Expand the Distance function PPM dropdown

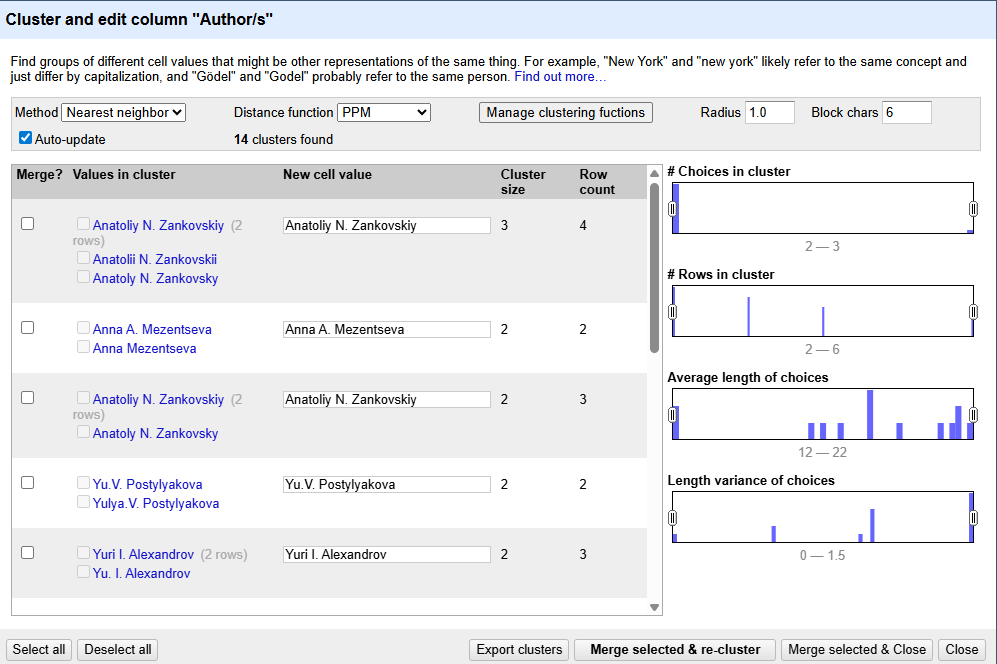tap(384, 113)
